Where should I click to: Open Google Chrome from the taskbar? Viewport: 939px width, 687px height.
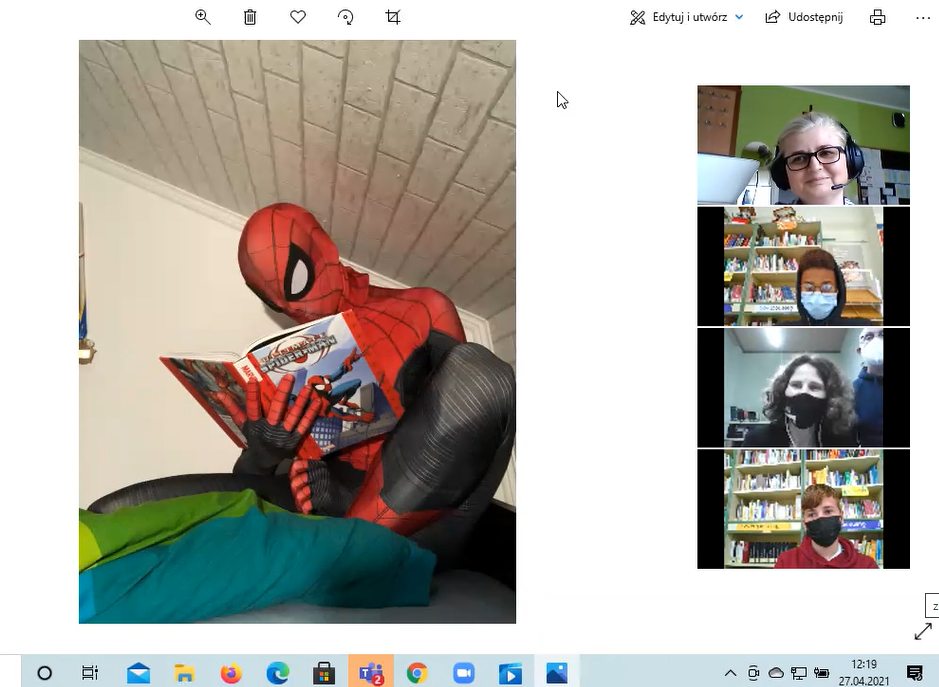[x=417, y=673]
